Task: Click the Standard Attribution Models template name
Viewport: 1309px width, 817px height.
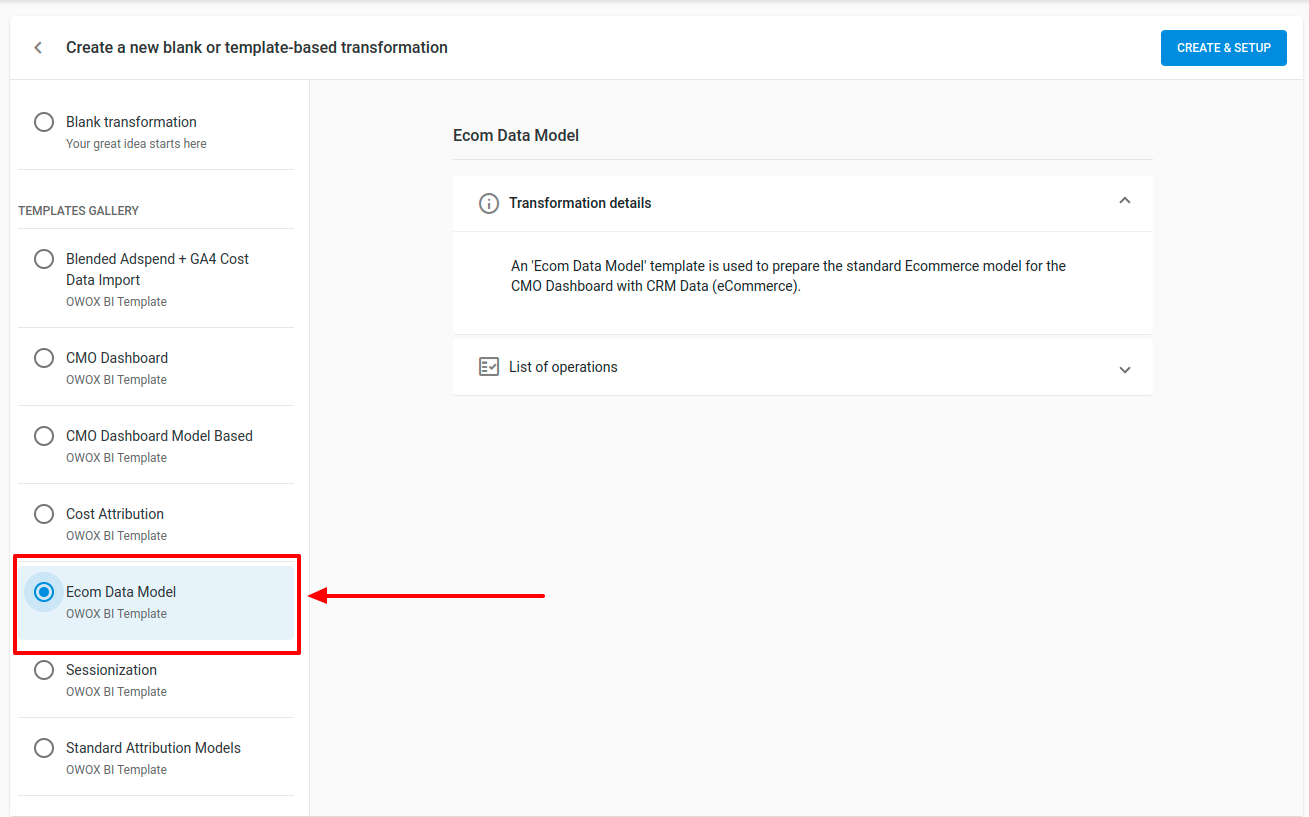Action: point(153,748)
